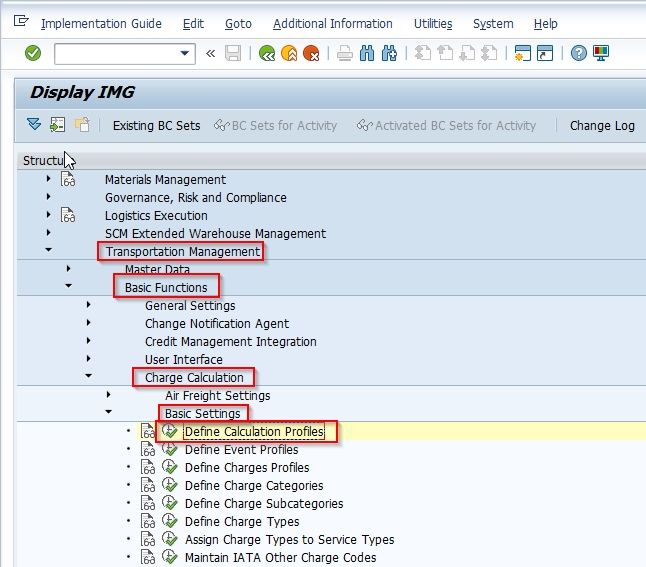Viewport: 646px width, 567px height.
Task: Select Define Charges Profiles tree row
Action: pos(247,467)
